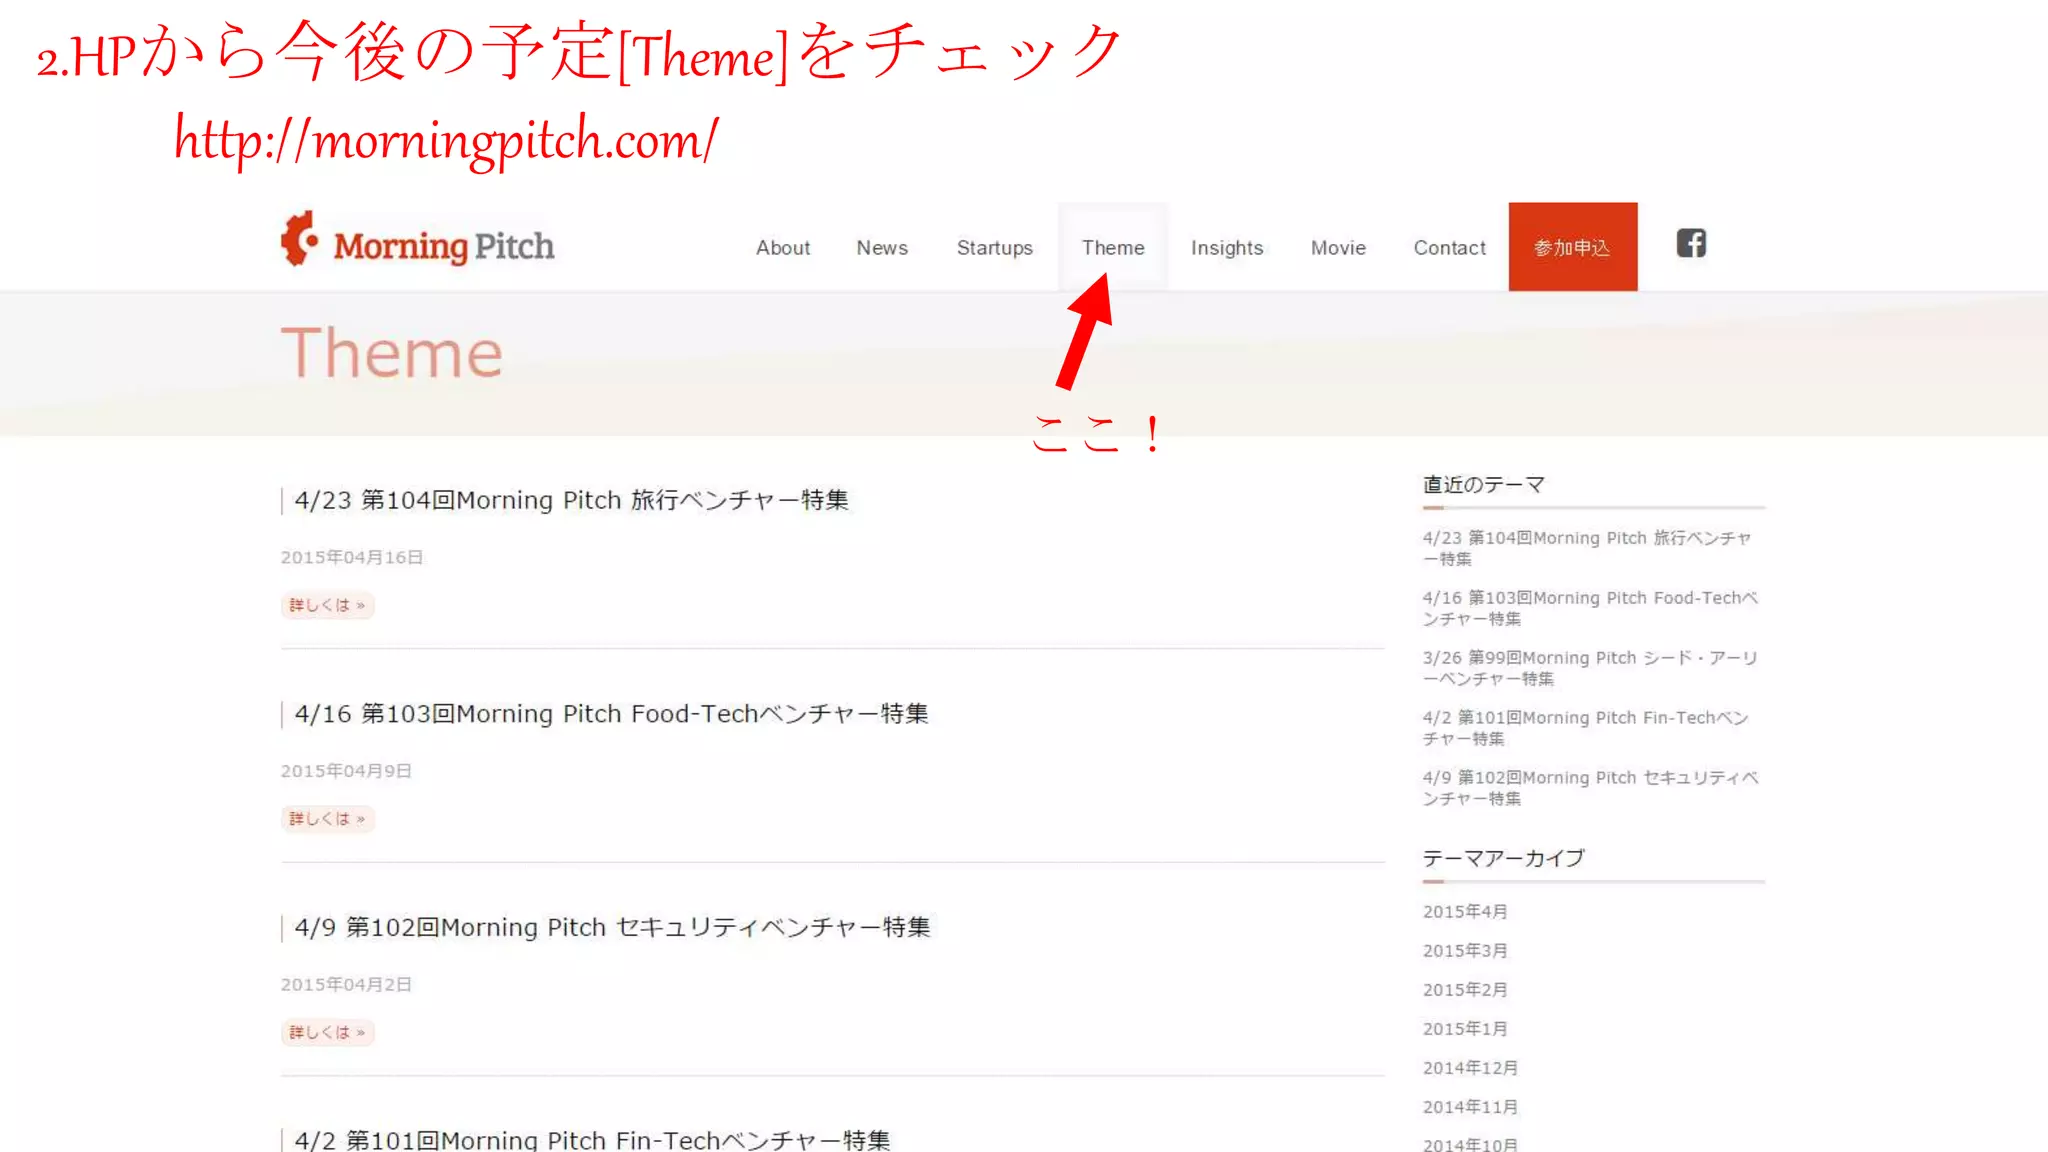Open the About menu item
Screen dimensions: 2048x1152
click(783, 247)
